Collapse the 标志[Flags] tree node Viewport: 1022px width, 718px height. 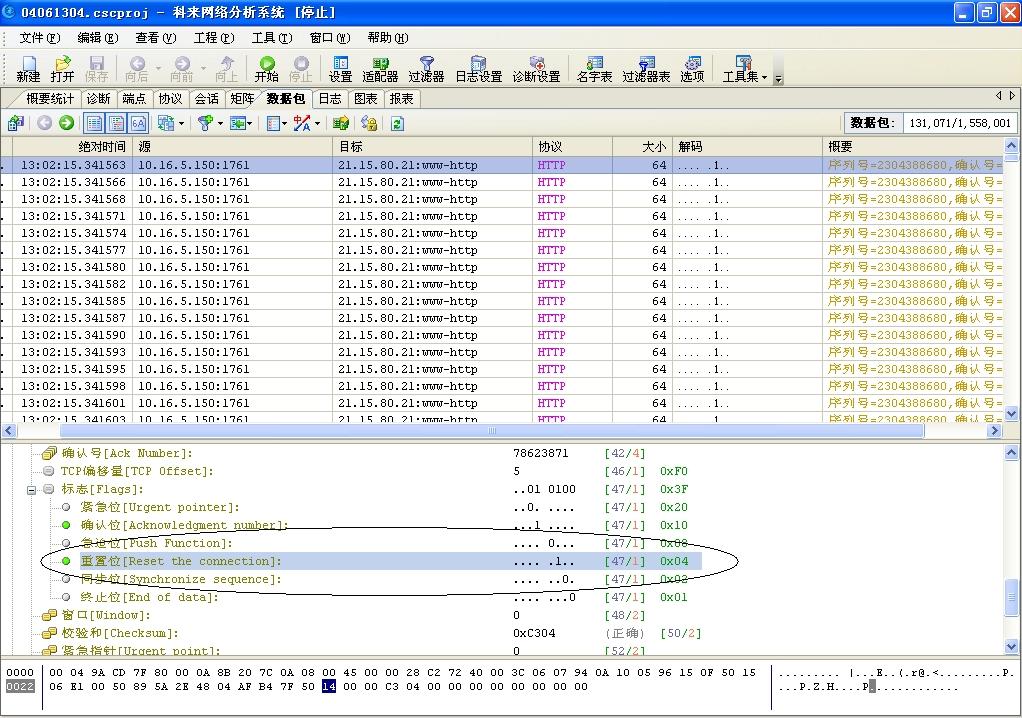coord(32,489)
